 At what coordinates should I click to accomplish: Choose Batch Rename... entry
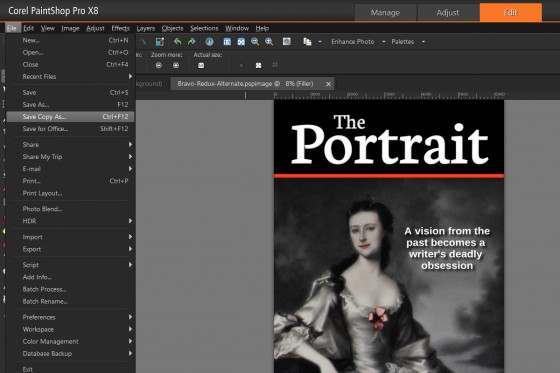tap(71, 301)
